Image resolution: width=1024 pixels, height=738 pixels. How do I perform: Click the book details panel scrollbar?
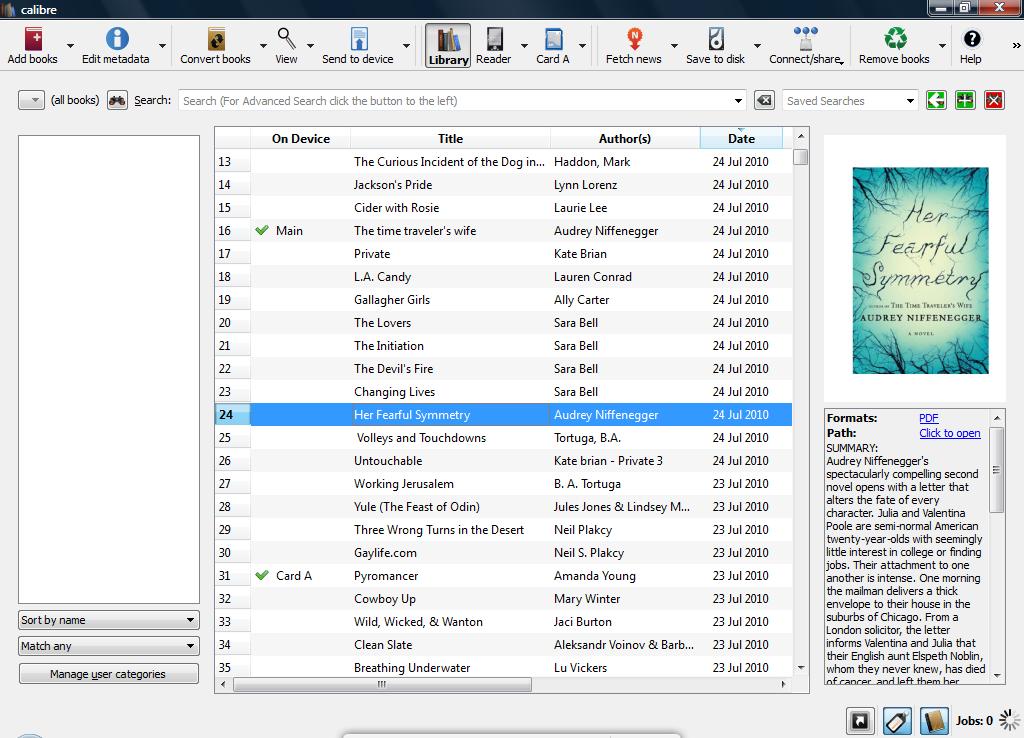click(996, 470)
